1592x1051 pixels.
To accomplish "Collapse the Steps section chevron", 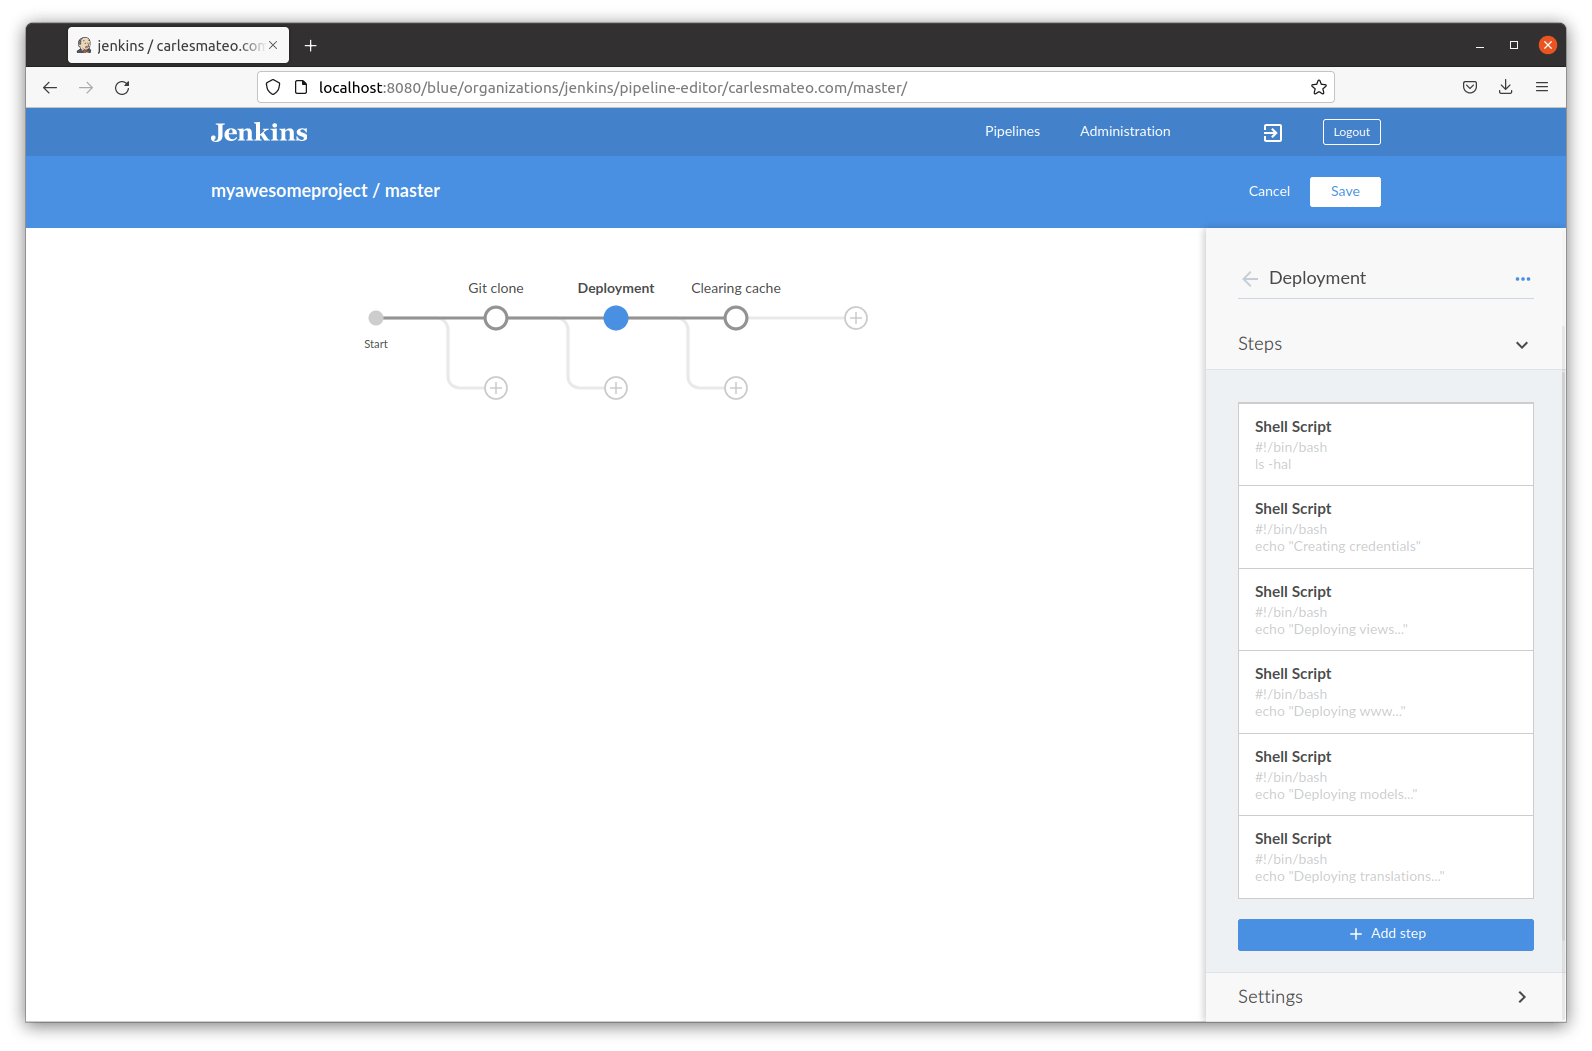I will [1522, 345].
